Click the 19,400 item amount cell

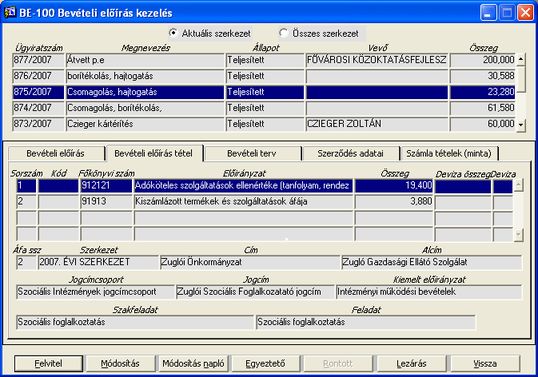(394, 186)
